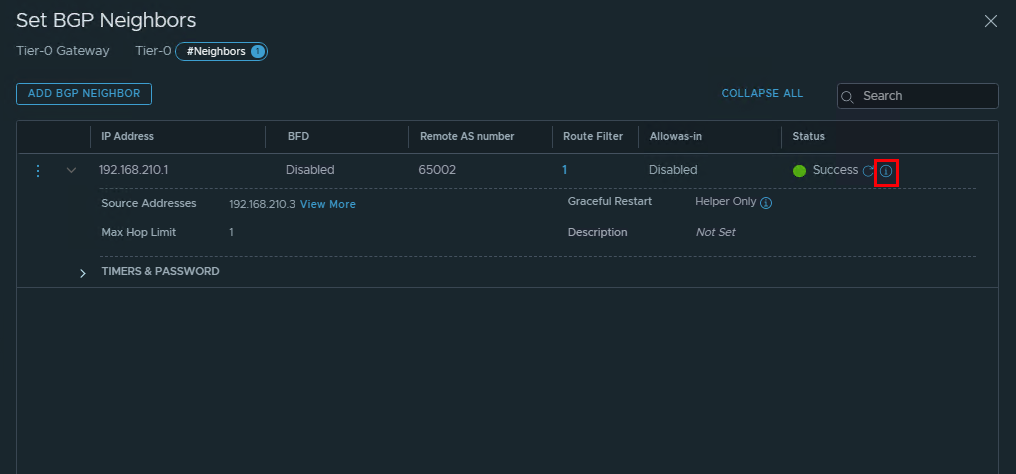The image size is (1016, 474).
Task: Click the ADD BGP NEIGHBOR button
Action: [x=84, y=93]
